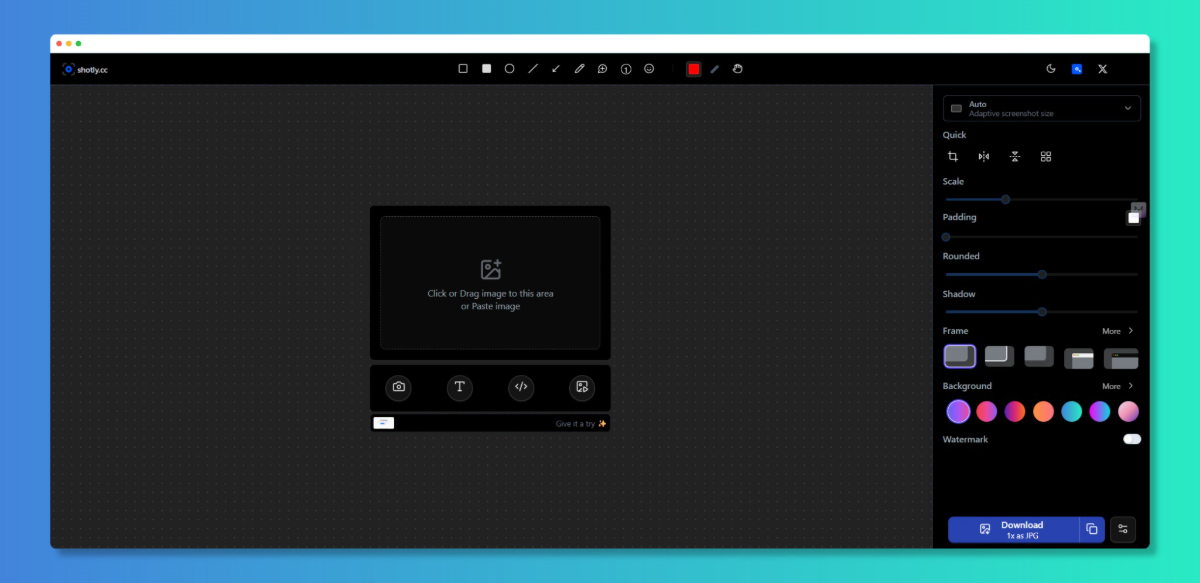Screen dimensions: 1200x583
Task: Switch theme with the moon icon
Action: click(1051, 69)
